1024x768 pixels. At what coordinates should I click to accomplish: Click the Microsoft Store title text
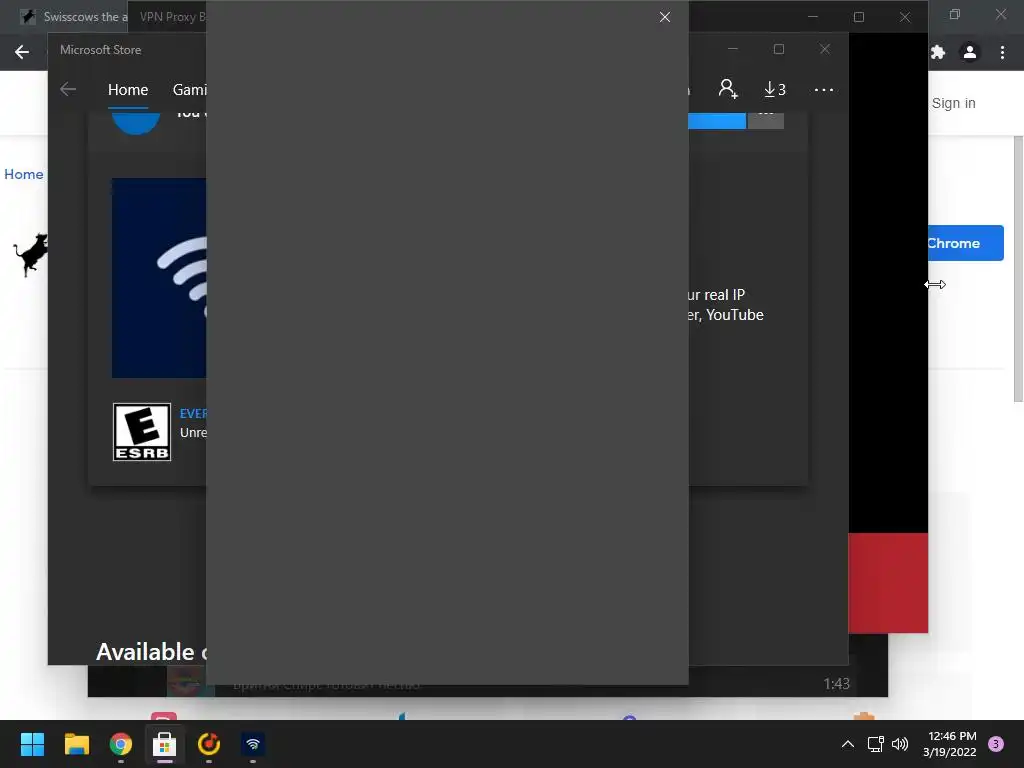[x=101, y=50]
